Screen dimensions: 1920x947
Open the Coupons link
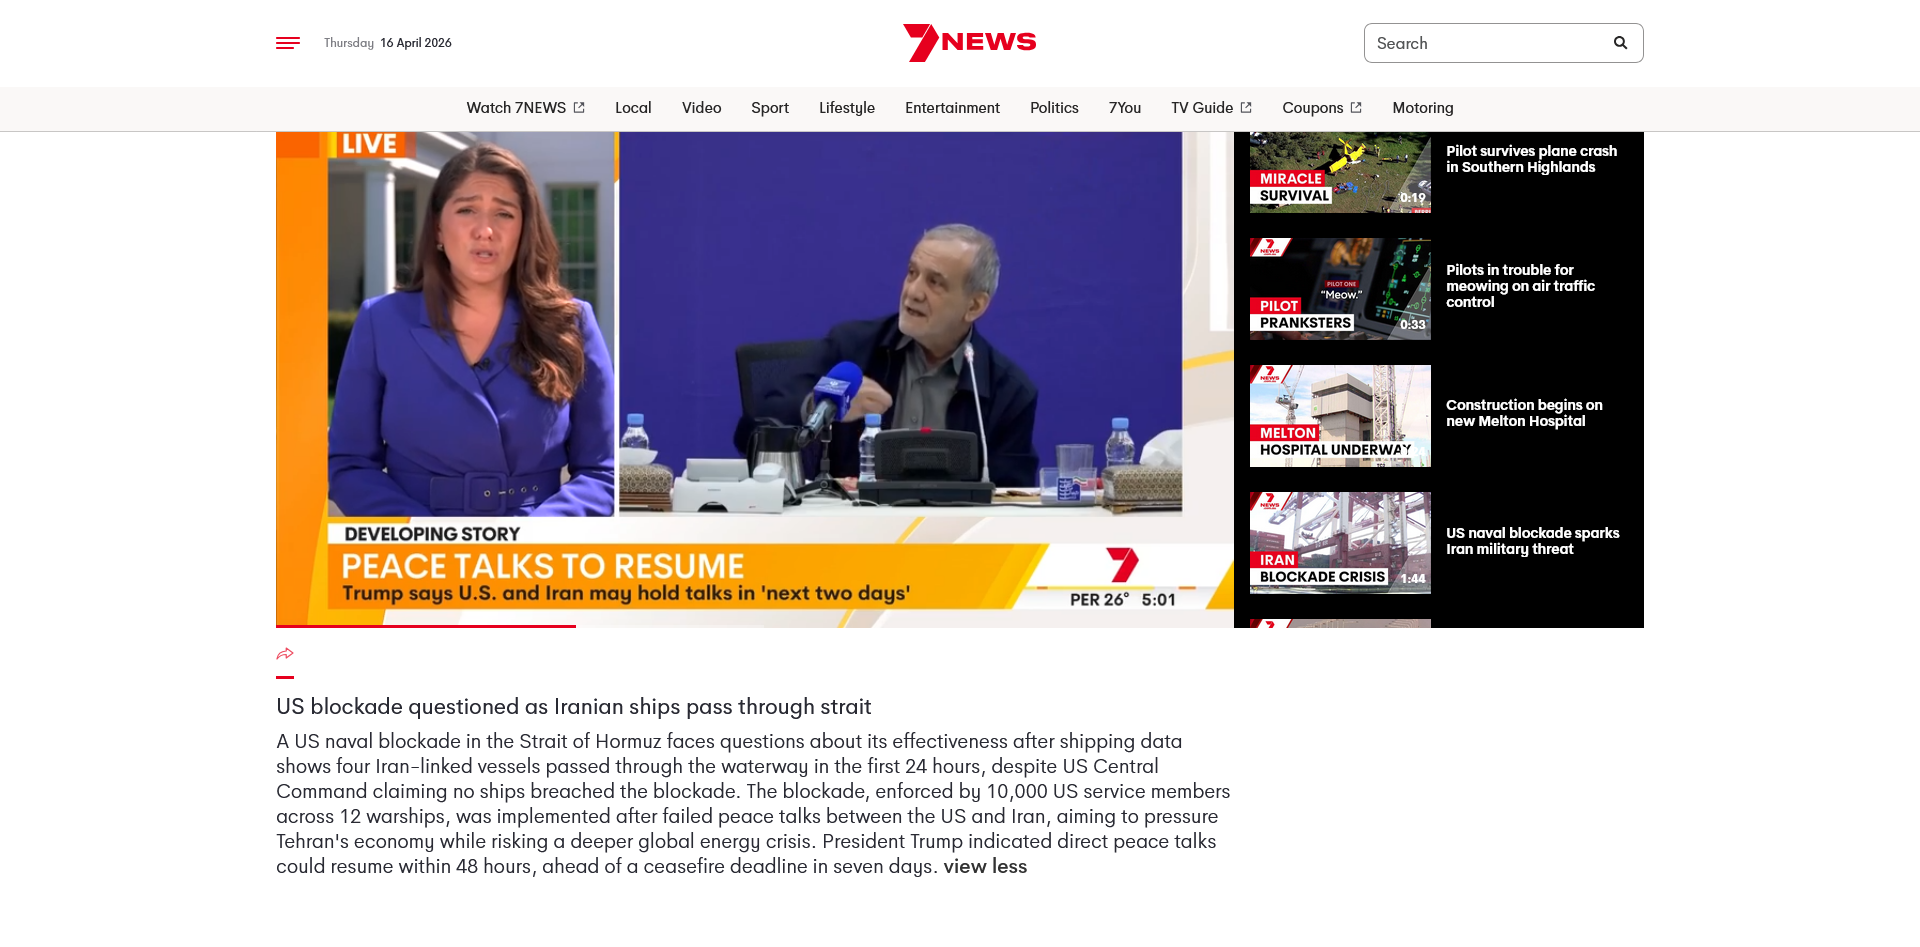[x=1313, y=108]
